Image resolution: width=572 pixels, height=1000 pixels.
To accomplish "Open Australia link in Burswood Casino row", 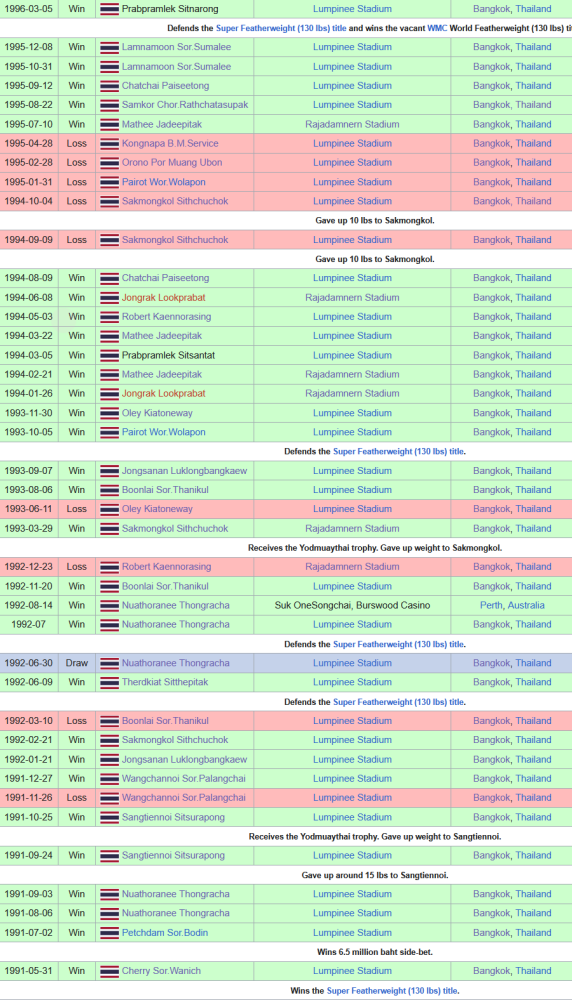I will [x=526, y=605].
